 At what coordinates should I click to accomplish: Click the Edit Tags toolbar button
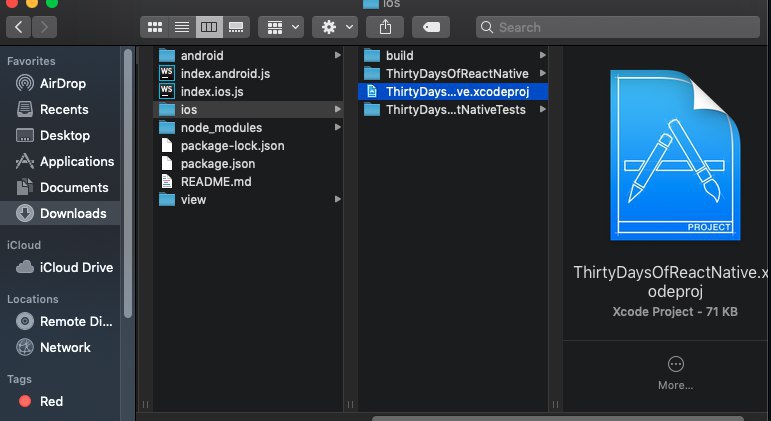[431, 27]
